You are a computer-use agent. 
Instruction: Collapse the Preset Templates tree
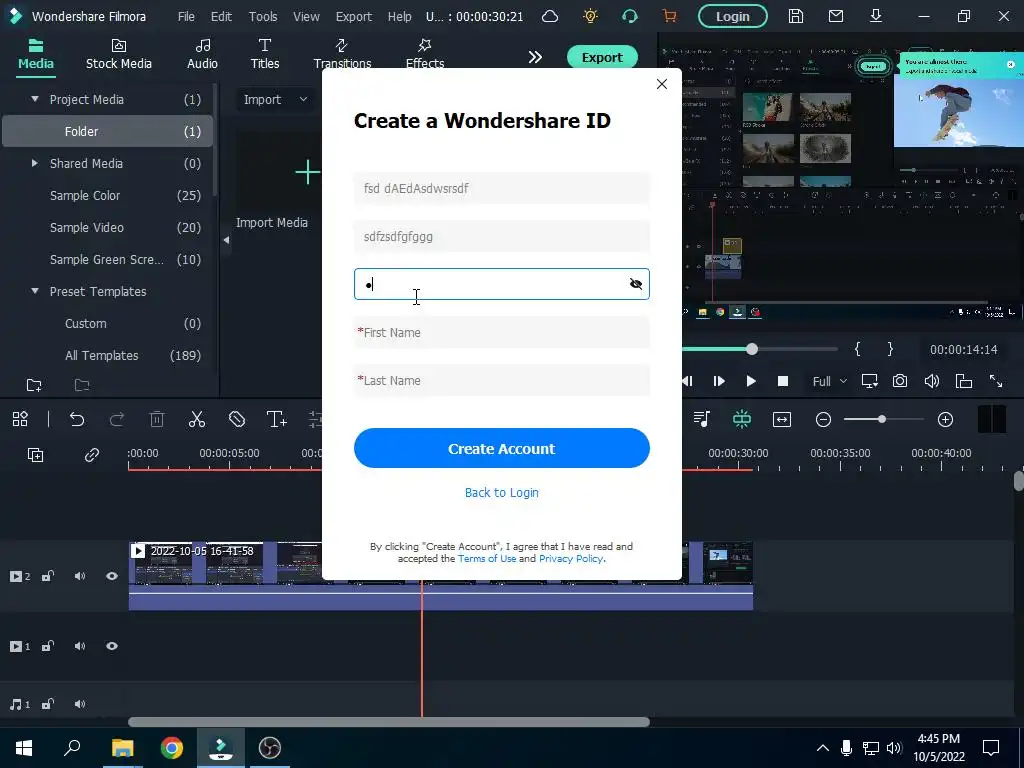point(35,291)
